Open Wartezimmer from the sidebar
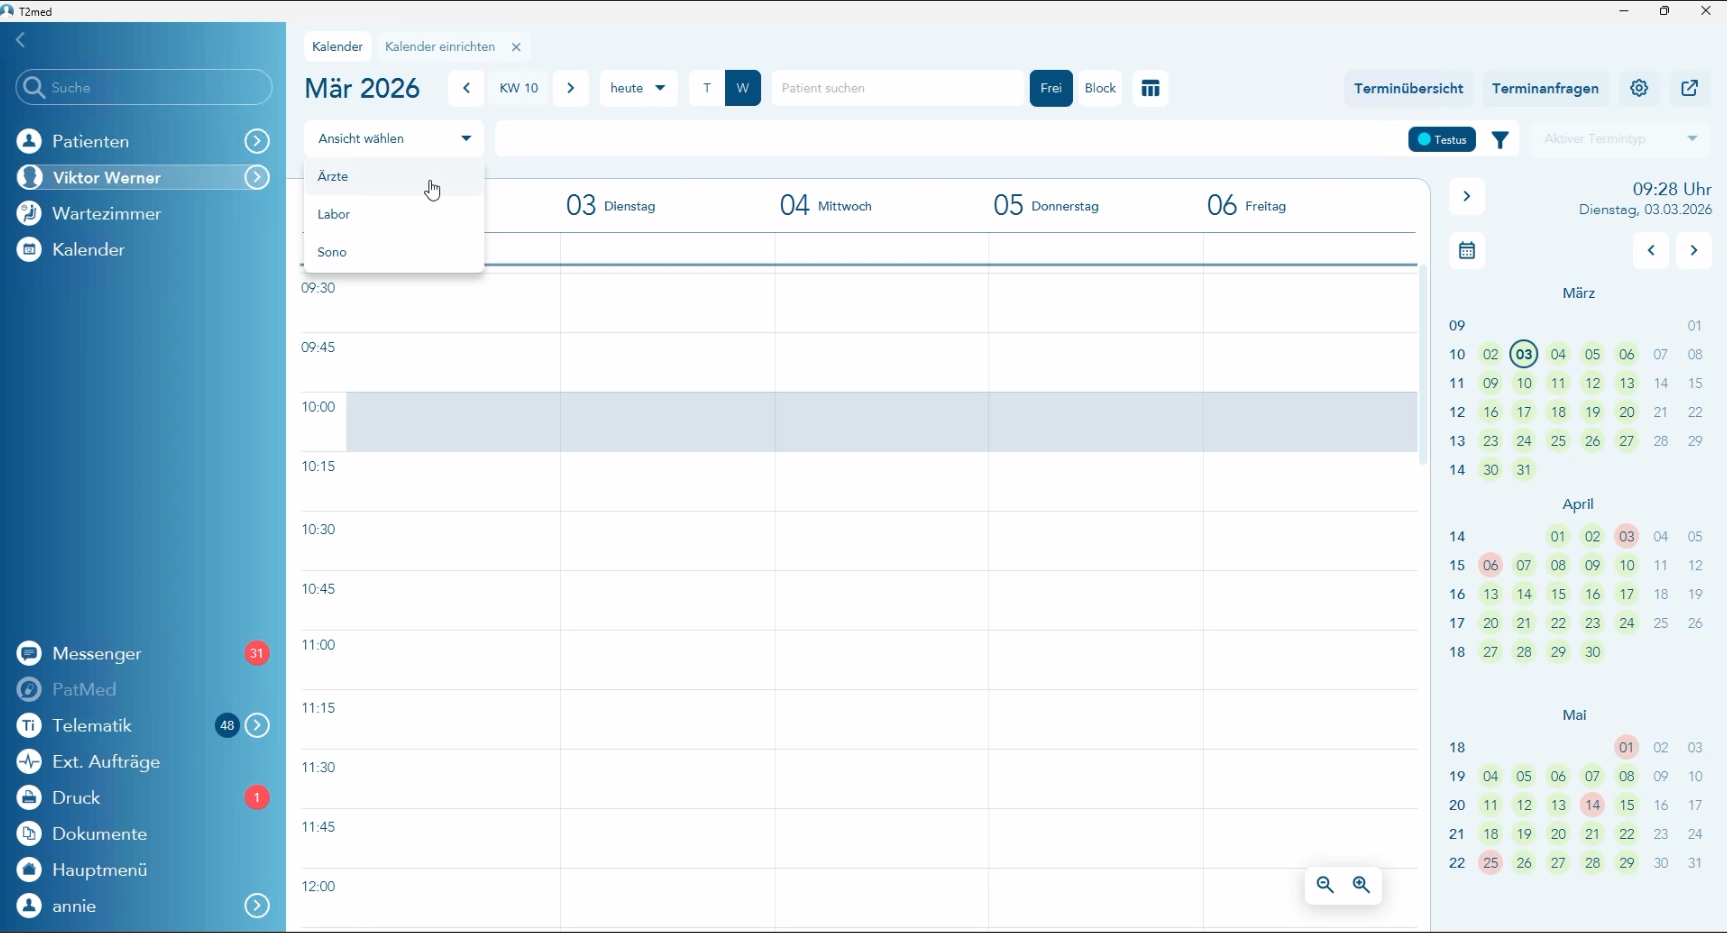 tap(106, 214)
